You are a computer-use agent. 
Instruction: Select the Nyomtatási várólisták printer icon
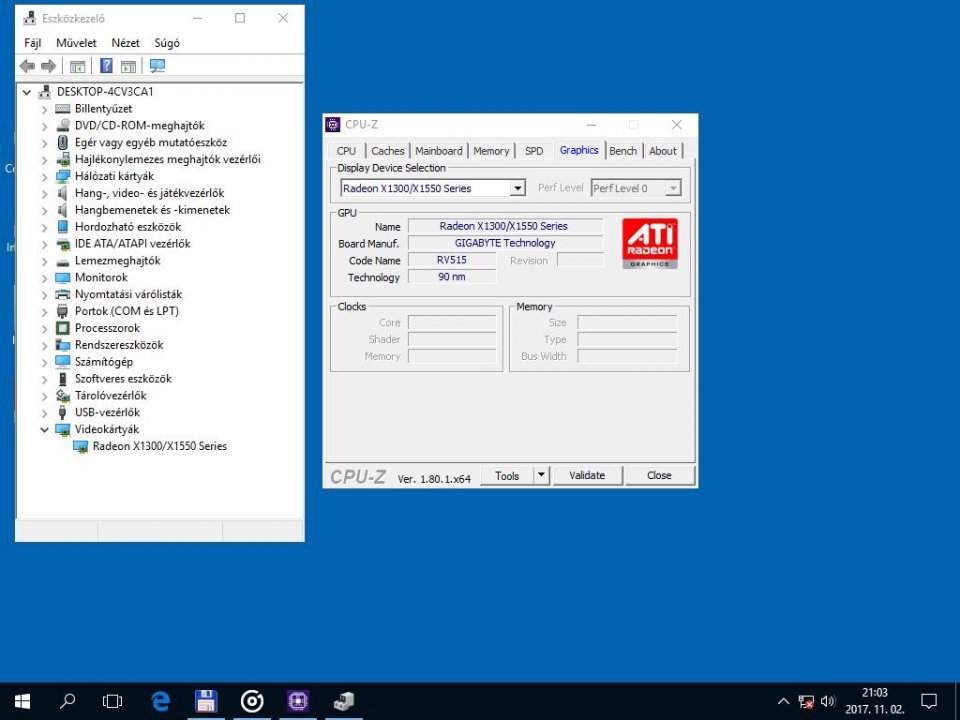point(62,294)
